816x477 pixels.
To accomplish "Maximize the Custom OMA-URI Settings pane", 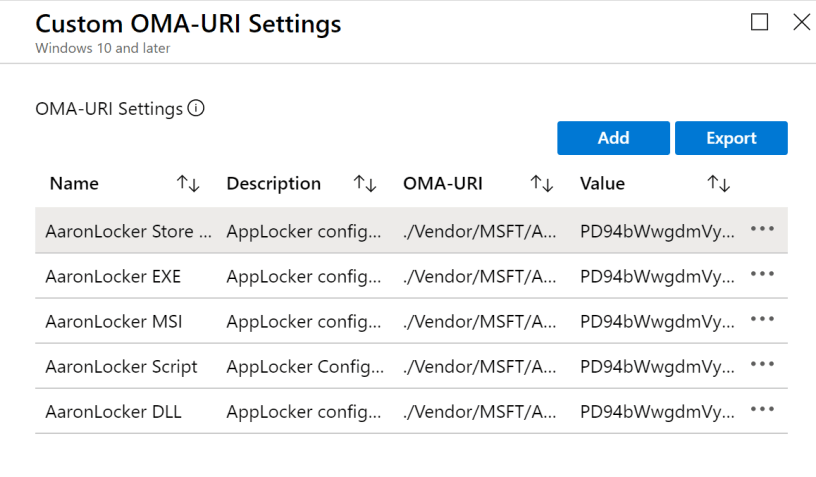I will (x=759, y=22).
